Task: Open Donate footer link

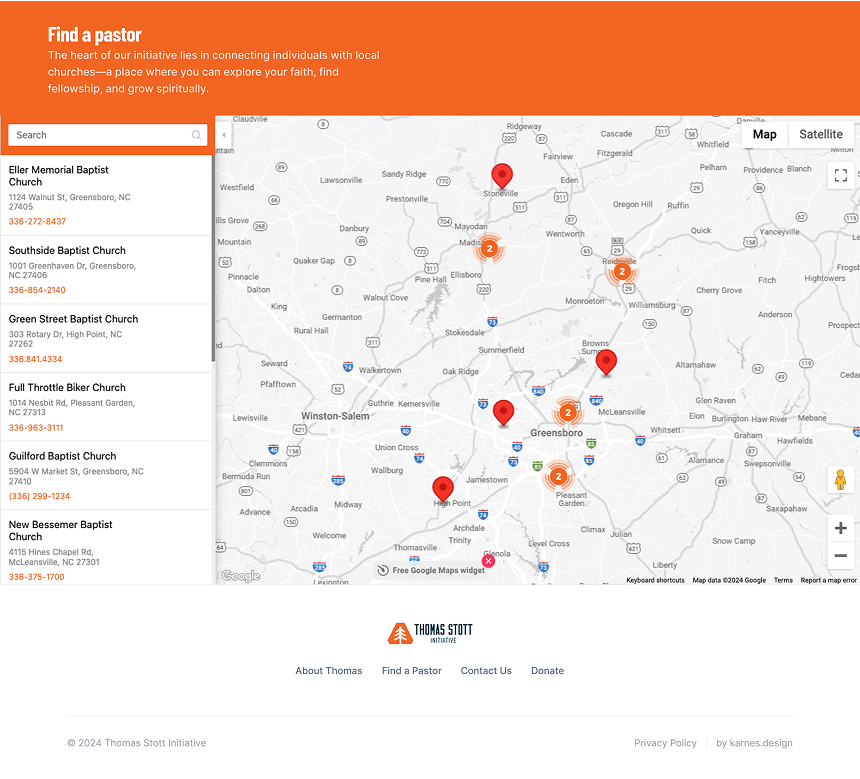Action: pos(547,670)
